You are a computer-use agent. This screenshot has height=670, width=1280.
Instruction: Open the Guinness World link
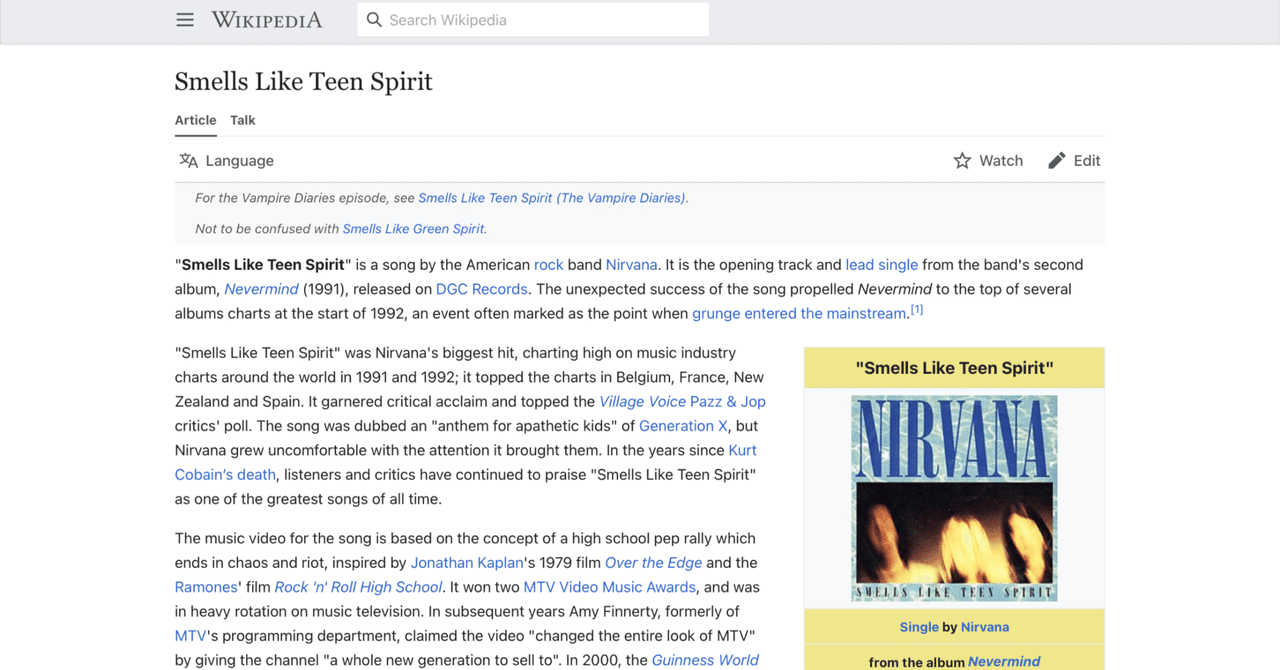tap(705, 660)
